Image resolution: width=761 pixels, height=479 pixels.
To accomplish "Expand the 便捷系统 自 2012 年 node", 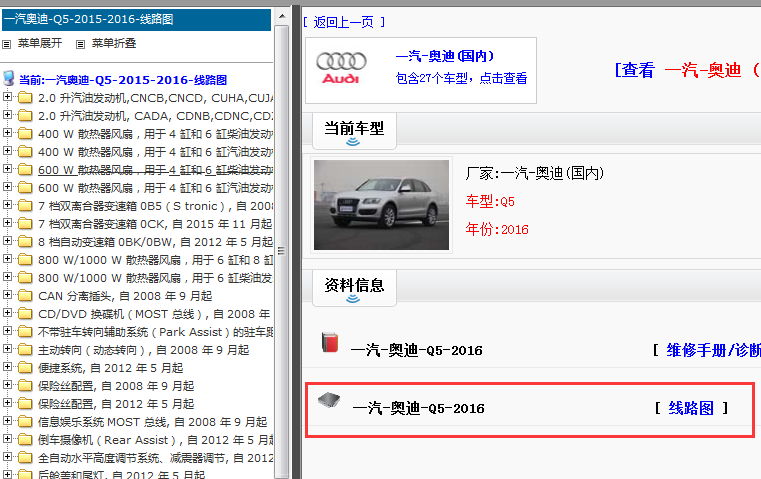I will (x=7, y=366).
